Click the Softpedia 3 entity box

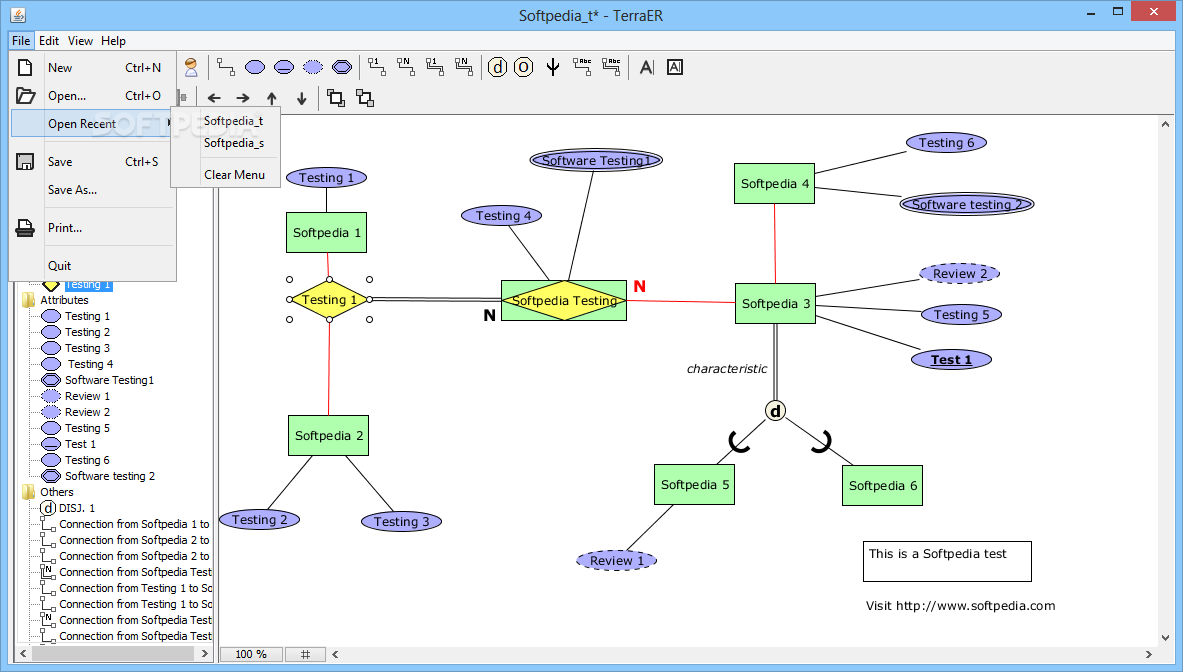pyautogui.click(x=776, y=303)
